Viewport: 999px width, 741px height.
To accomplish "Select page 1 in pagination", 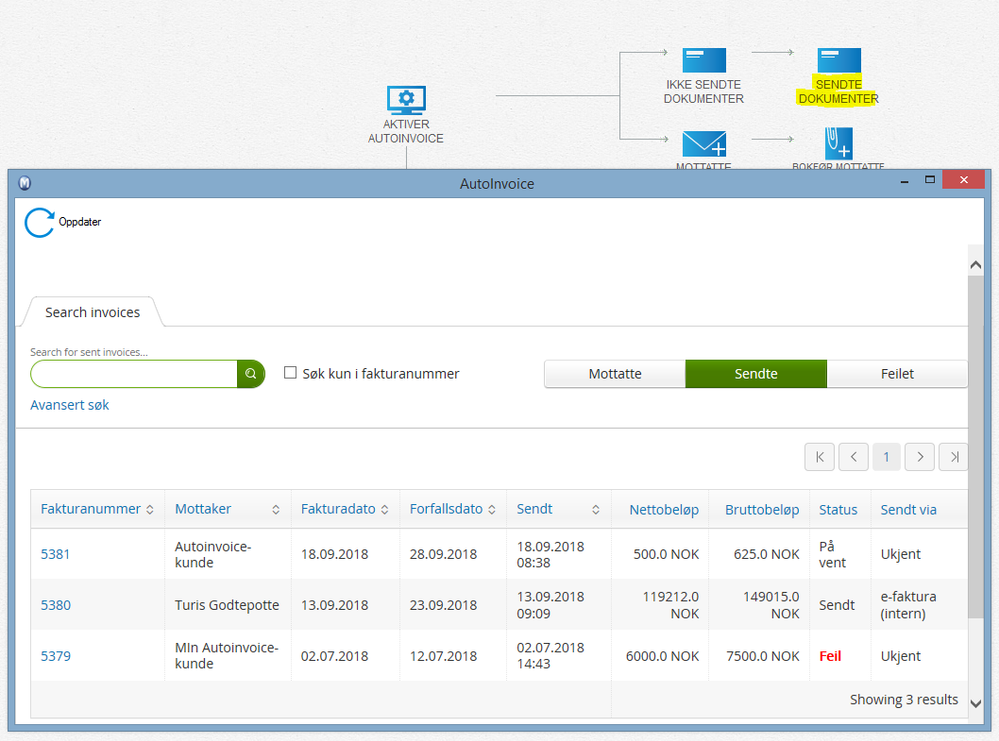I will coord(886,457).
